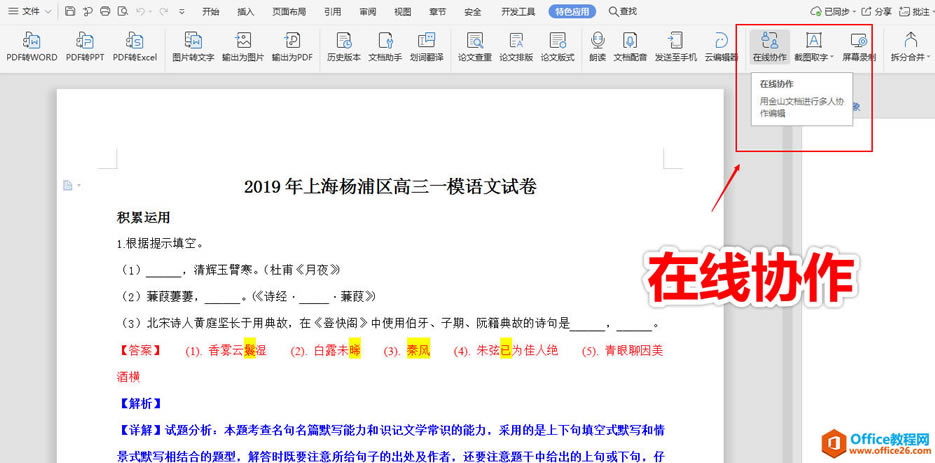Click the 查找 search button
The height and width of the screenshot is (463, 935).
[x=621, y=12]
